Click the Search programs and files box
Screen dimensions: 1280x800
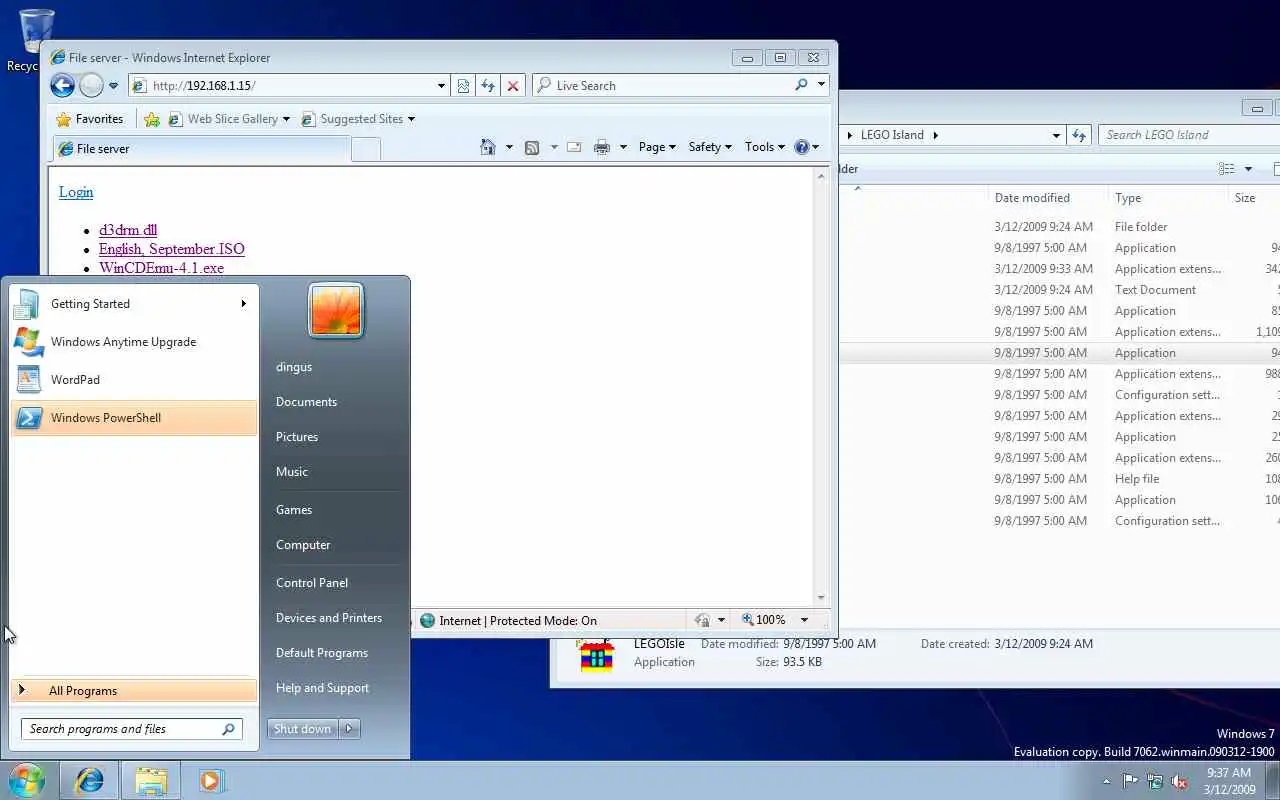click(132, 729)
